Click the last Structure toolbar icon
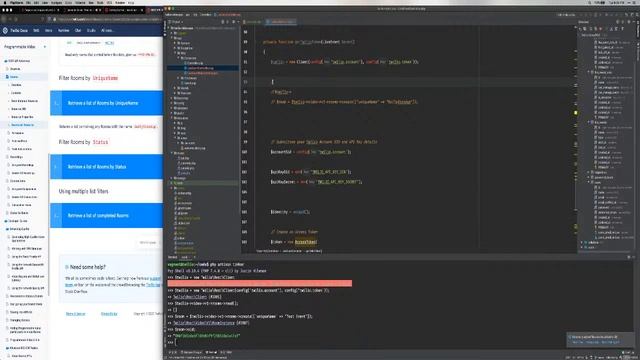The width and height of the screenshot is (640, 360). 622,29
